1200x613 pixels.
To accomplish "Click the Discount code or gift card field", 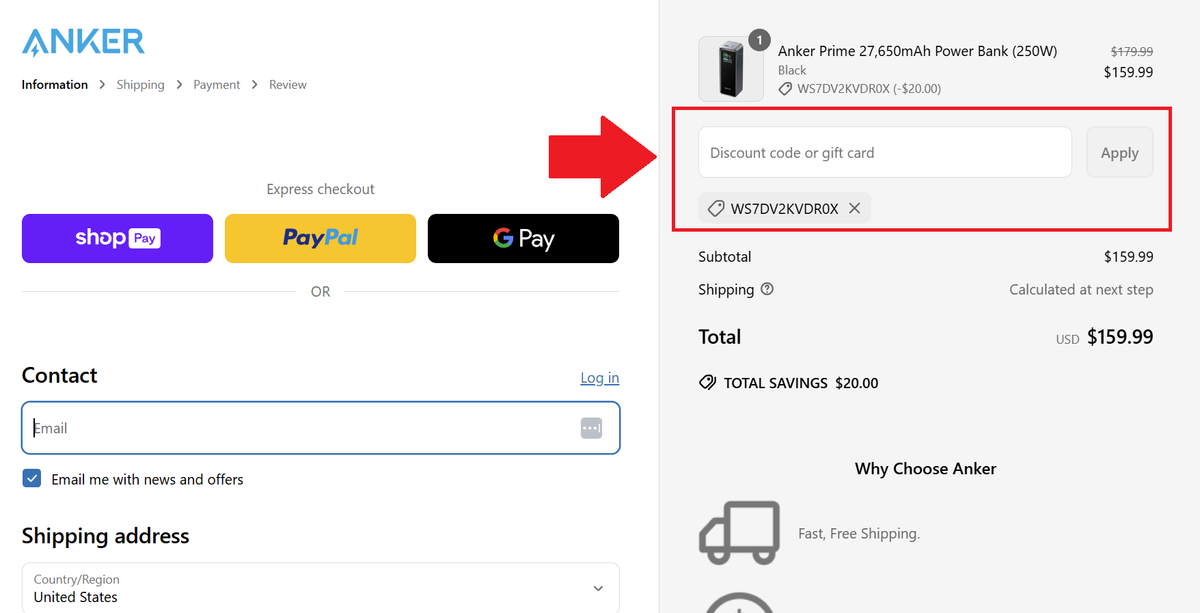I will click(x=884, y=152).
